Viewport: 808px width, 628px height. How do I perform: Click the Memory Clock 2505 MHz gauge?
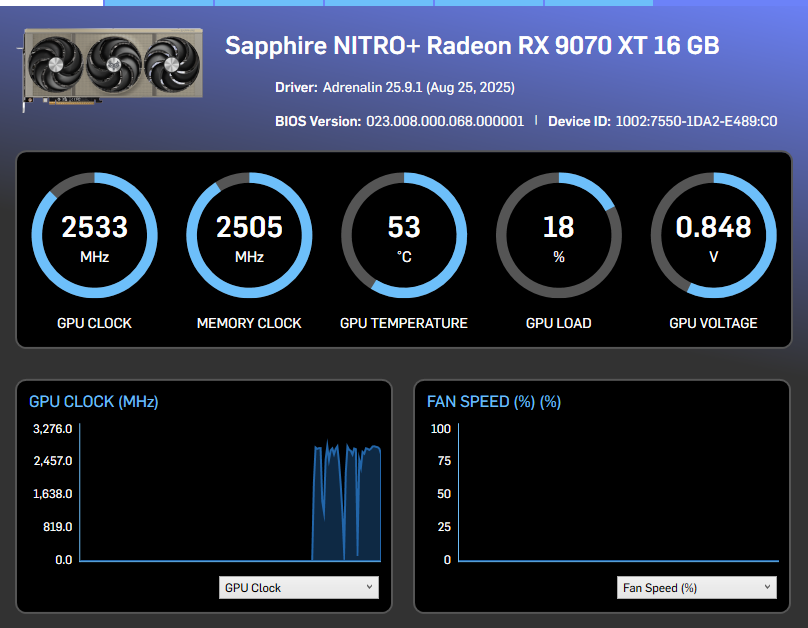(x=249, y=235)
